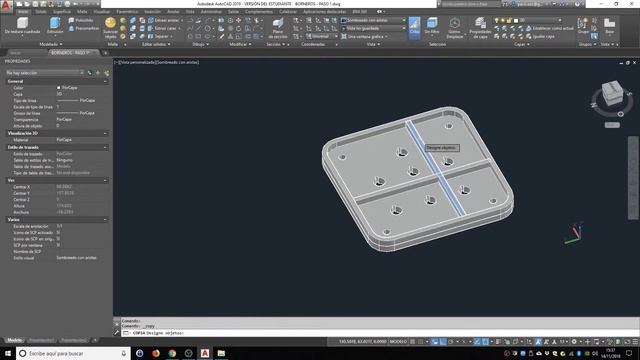The image size is (640, 360).
Task: Collapse the Estilo de trazado section
Action: pos(105,147)
